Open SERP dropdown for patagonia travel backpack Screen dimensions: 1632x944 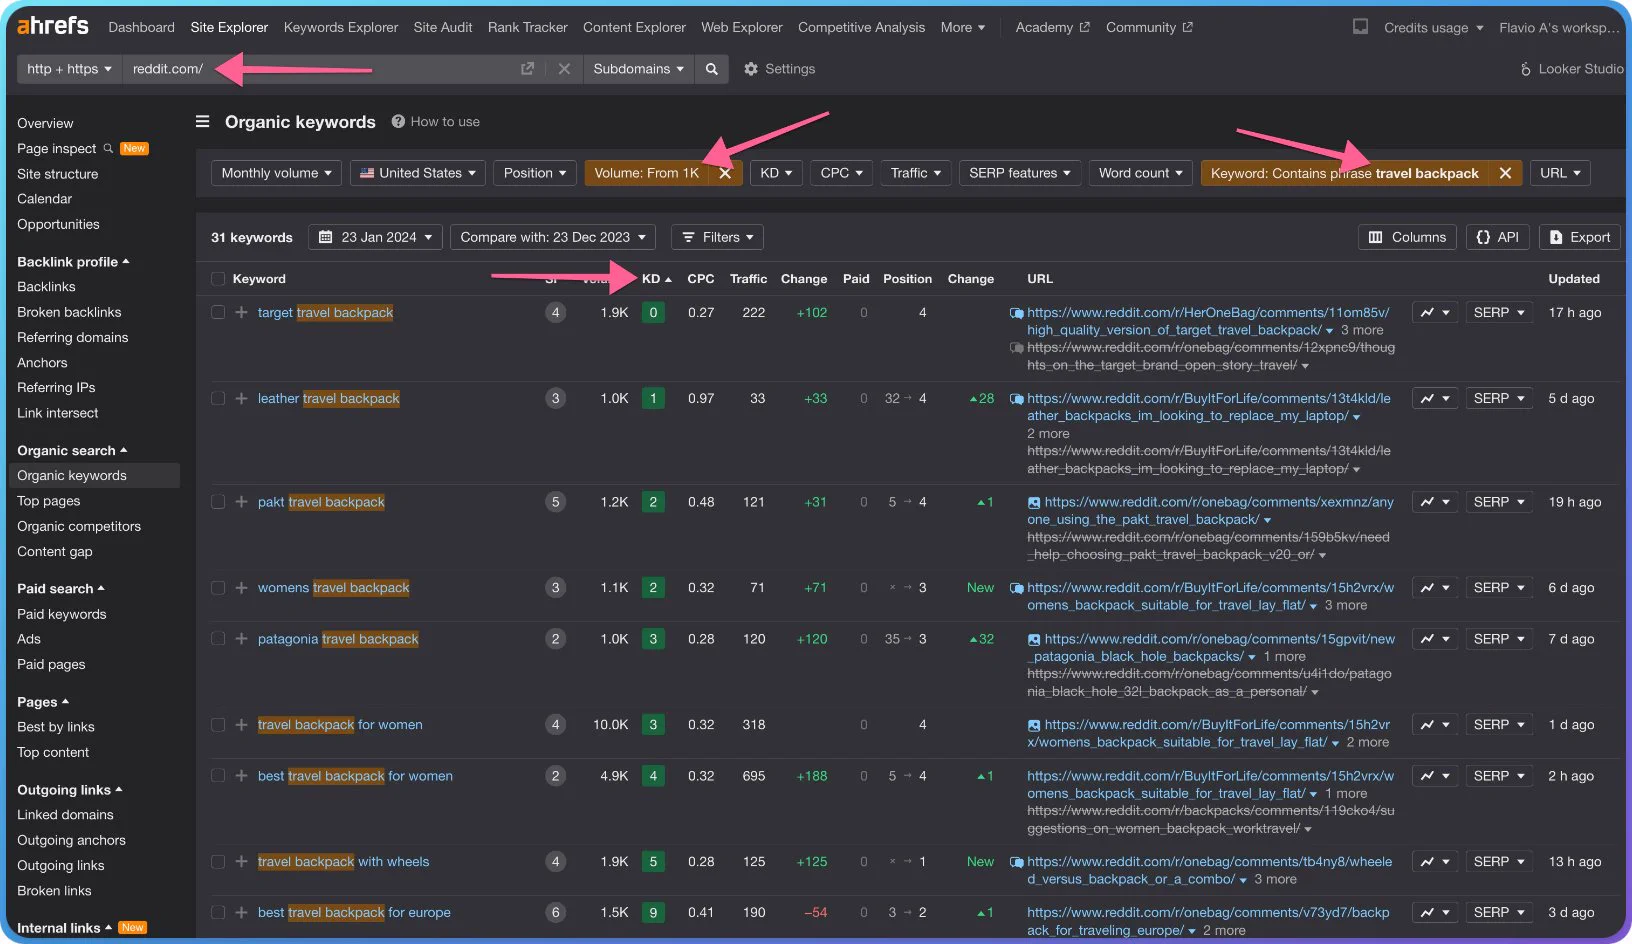(1499, 639)
